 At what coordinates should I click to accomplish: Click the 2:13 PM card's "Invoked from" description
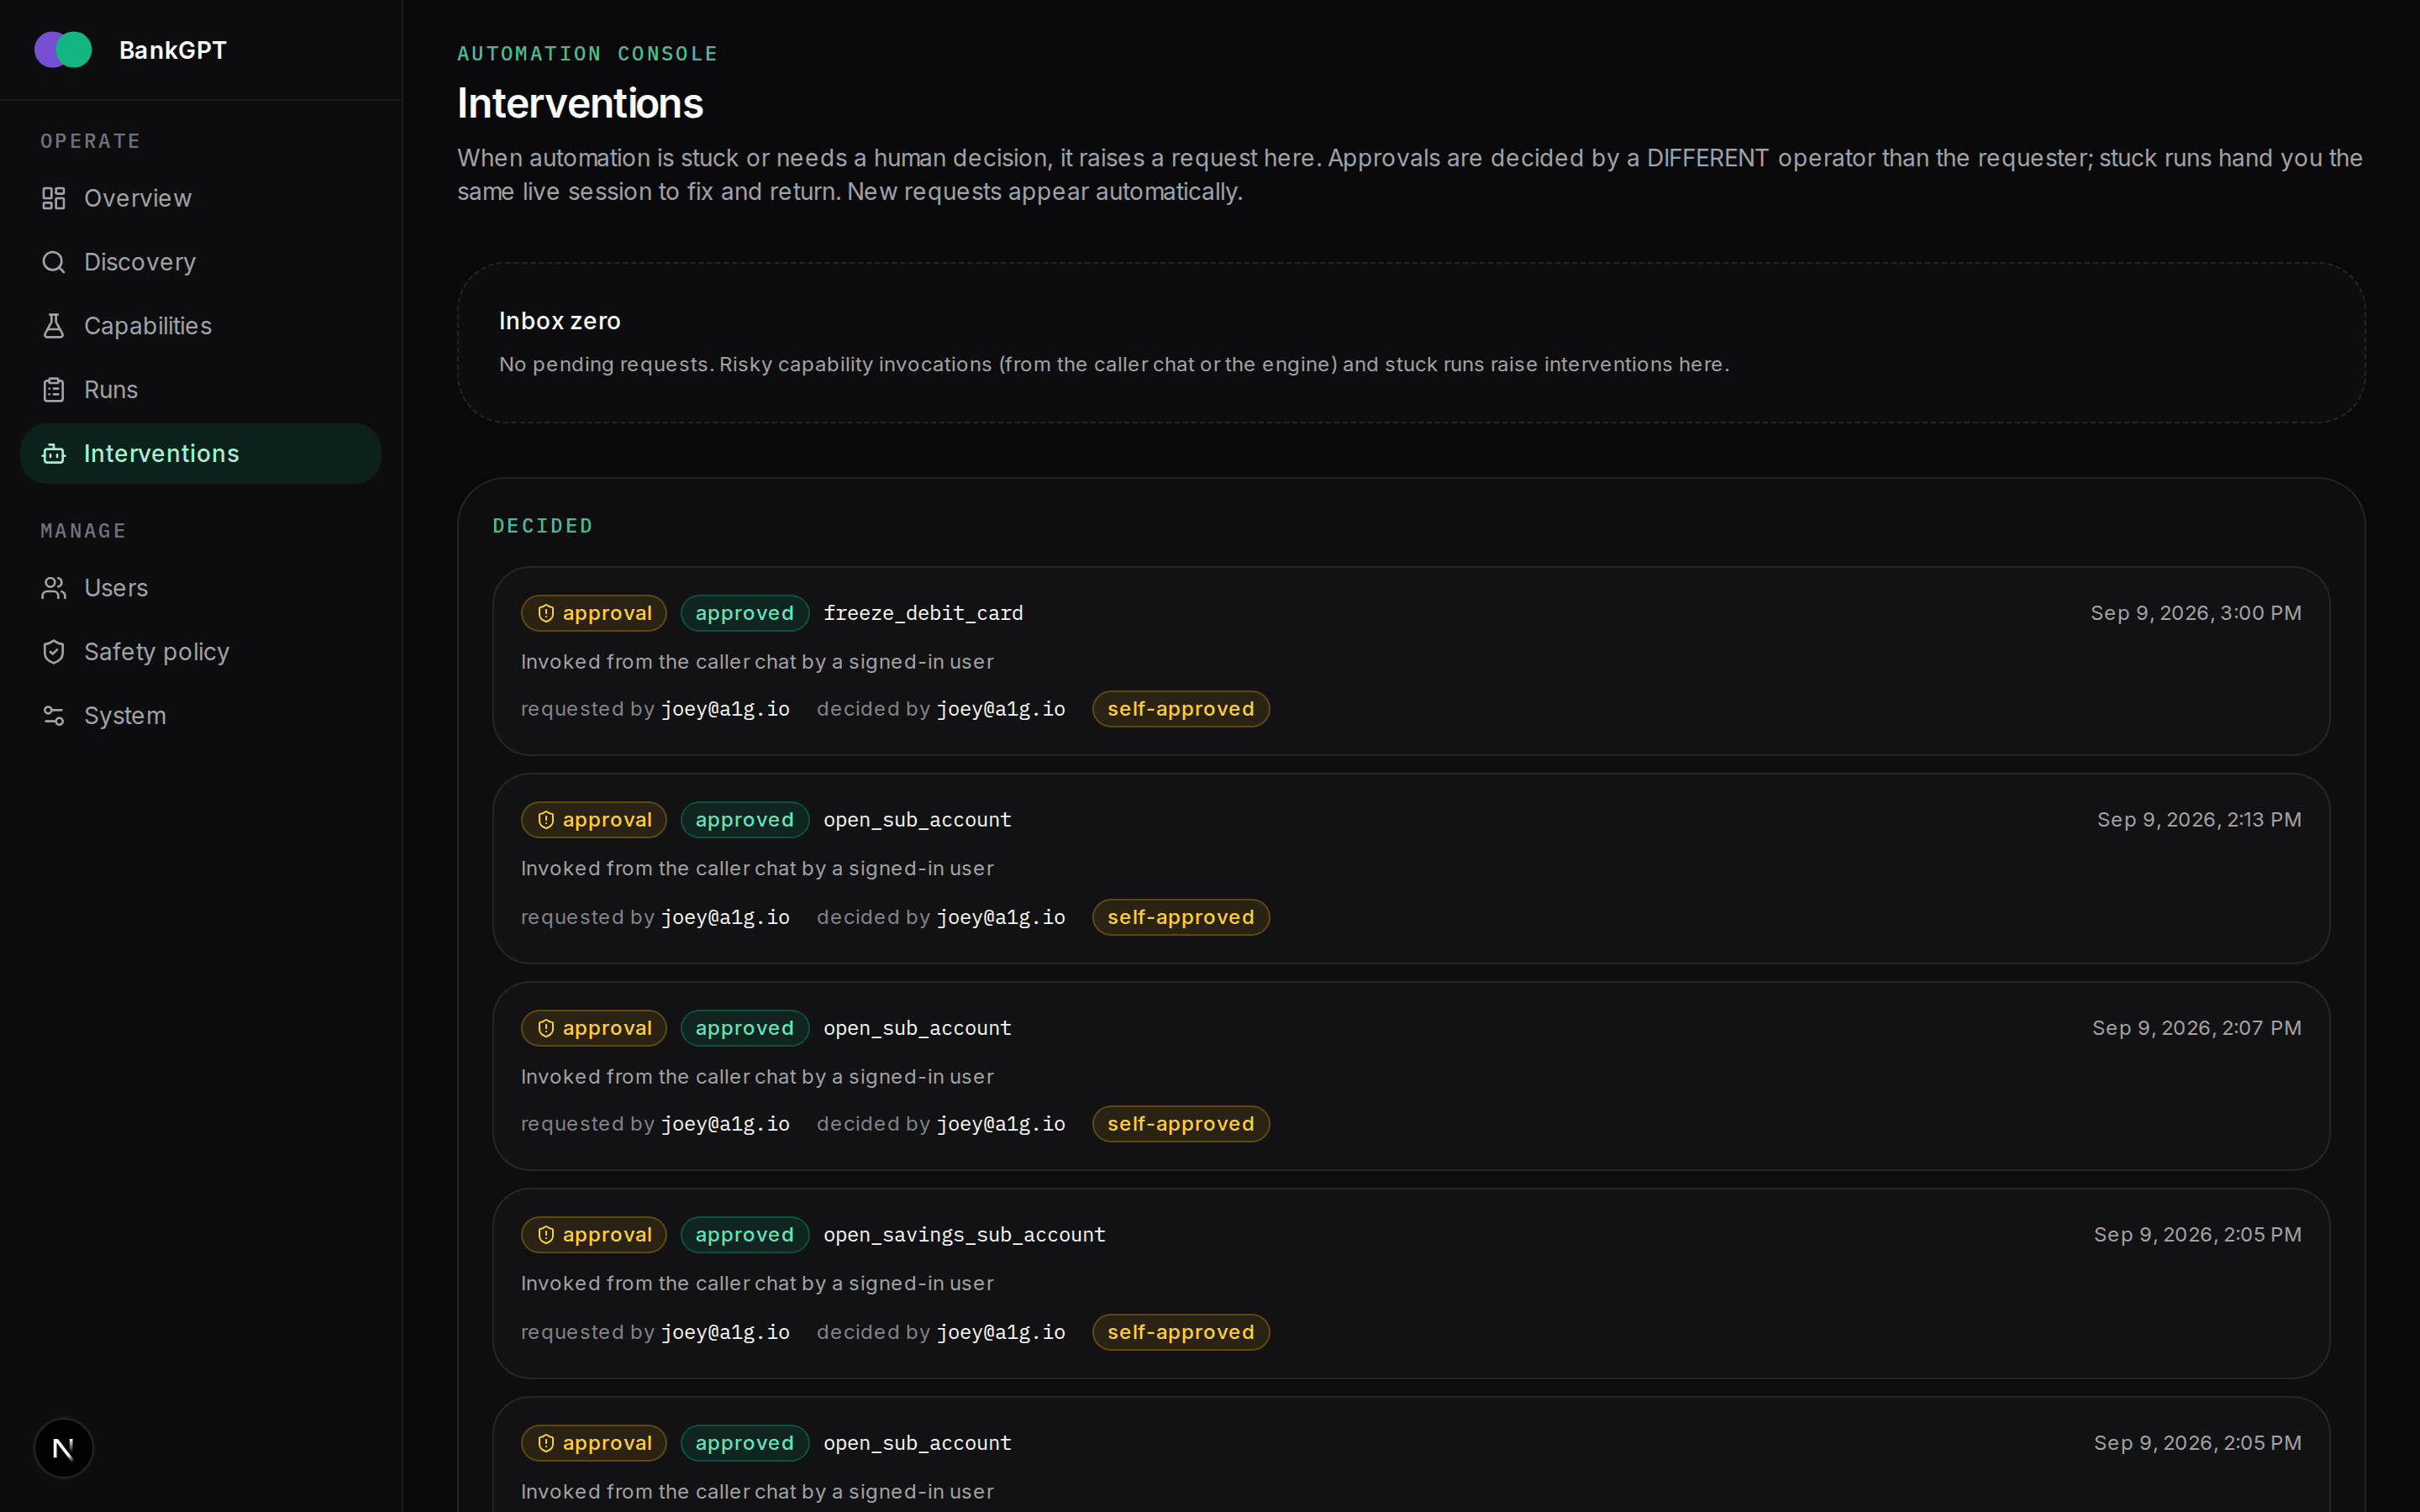[757, 869]
